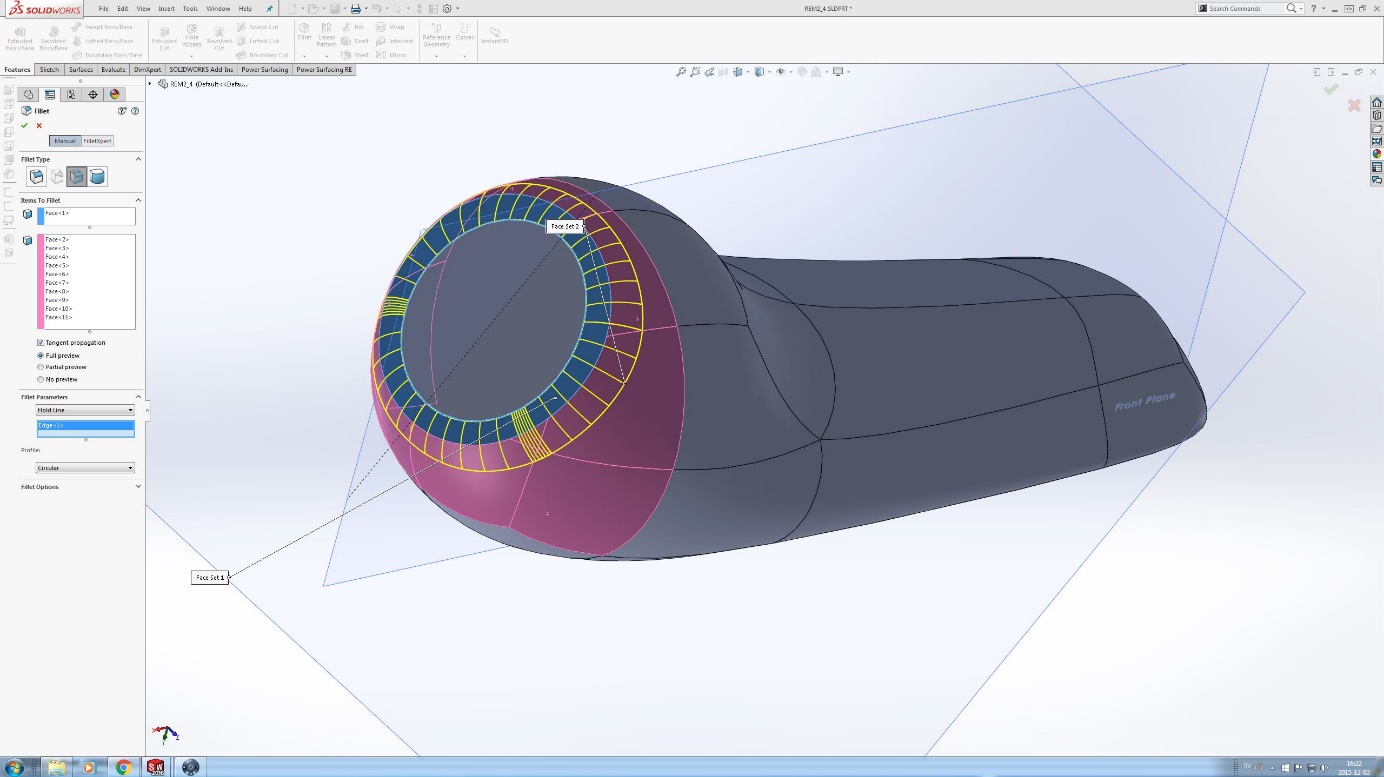Viewport: 1384px width, 777px height.
Task: Select Face<5> in the faces list
Action: pyautogui.click(x=57, y=265)
